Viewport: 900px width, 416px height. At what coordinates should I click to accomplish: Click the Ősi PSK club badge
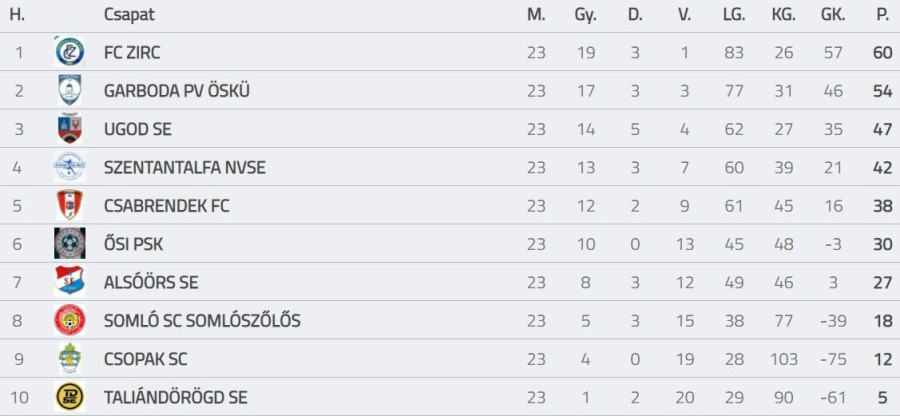click(70, 244)
